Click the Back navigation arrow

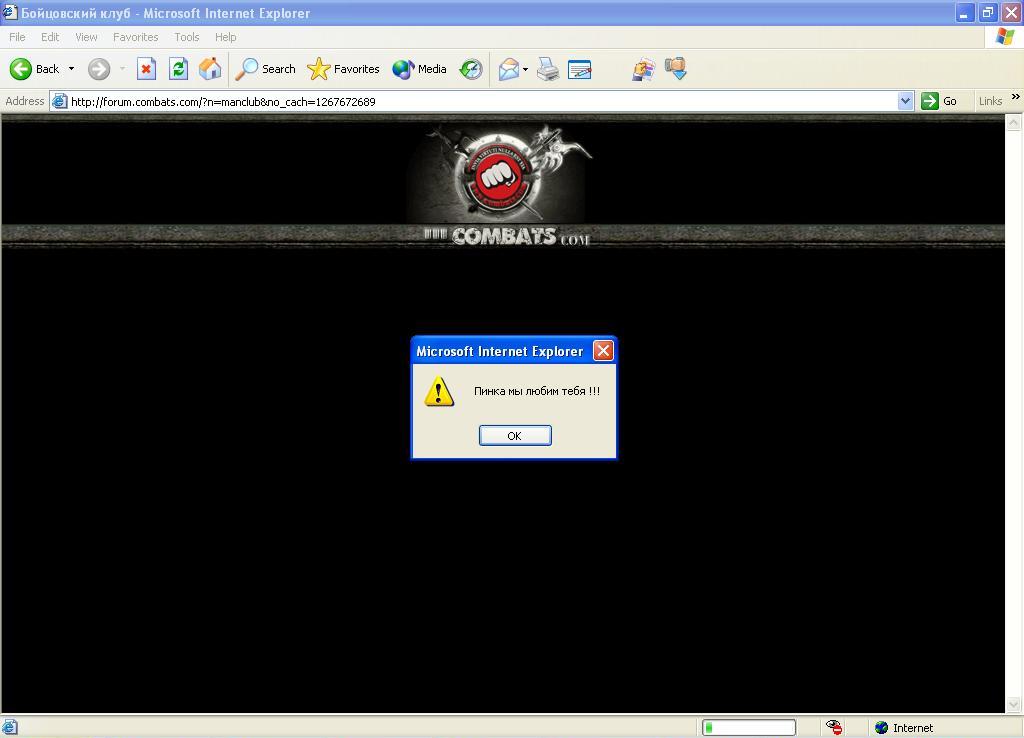point(21,69)
